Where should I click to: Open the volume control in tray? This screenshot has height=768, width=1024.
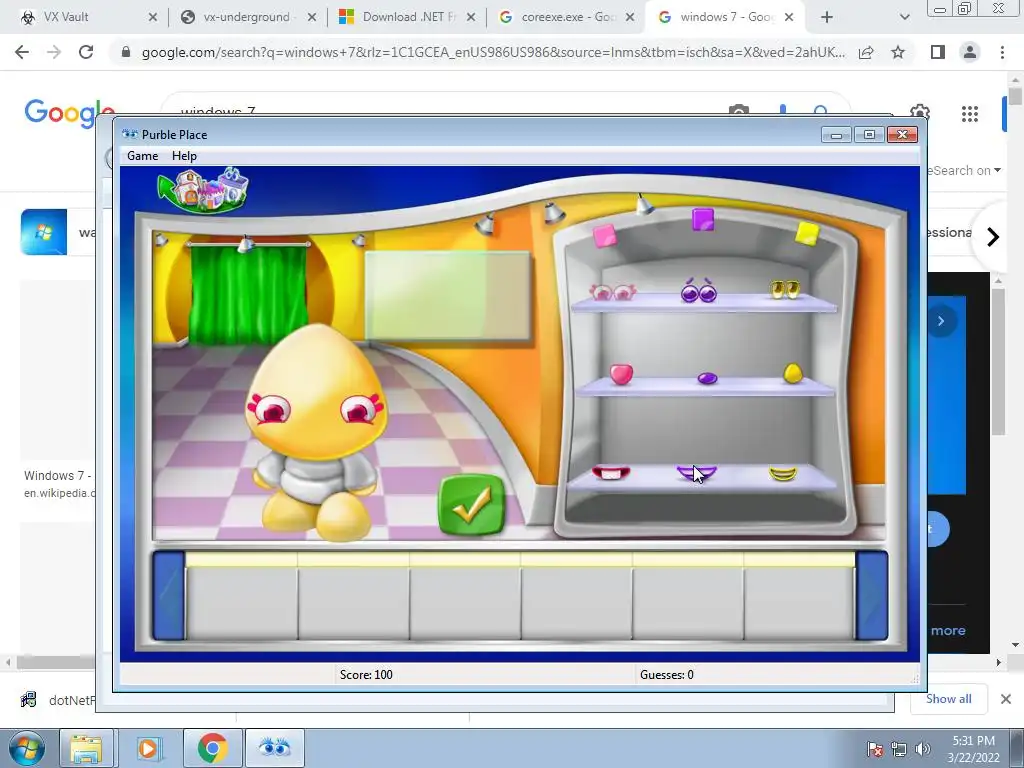pyautogui.click(x=922, y=749)
